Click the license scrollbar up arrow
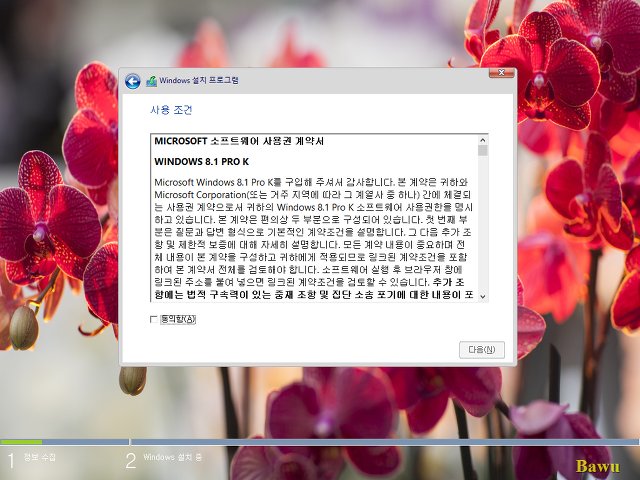Screen dimensions: 640x480 [483, 140]
